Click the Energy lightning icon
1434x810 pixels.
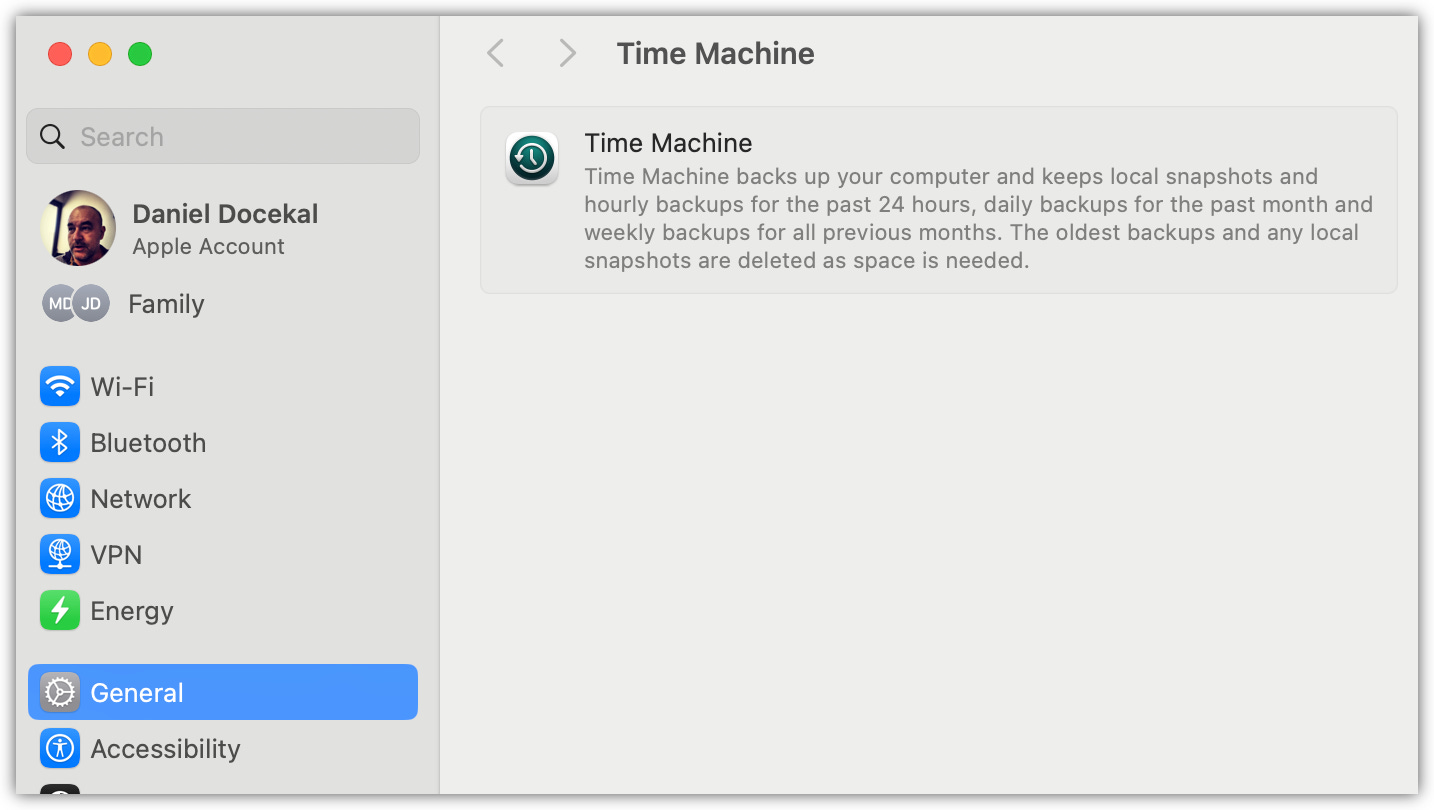(60, 611)
